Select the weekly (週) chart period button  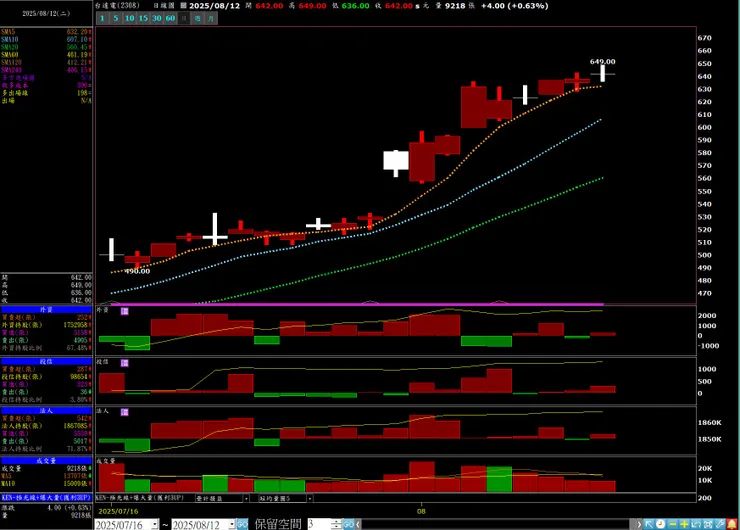point(198,18)
